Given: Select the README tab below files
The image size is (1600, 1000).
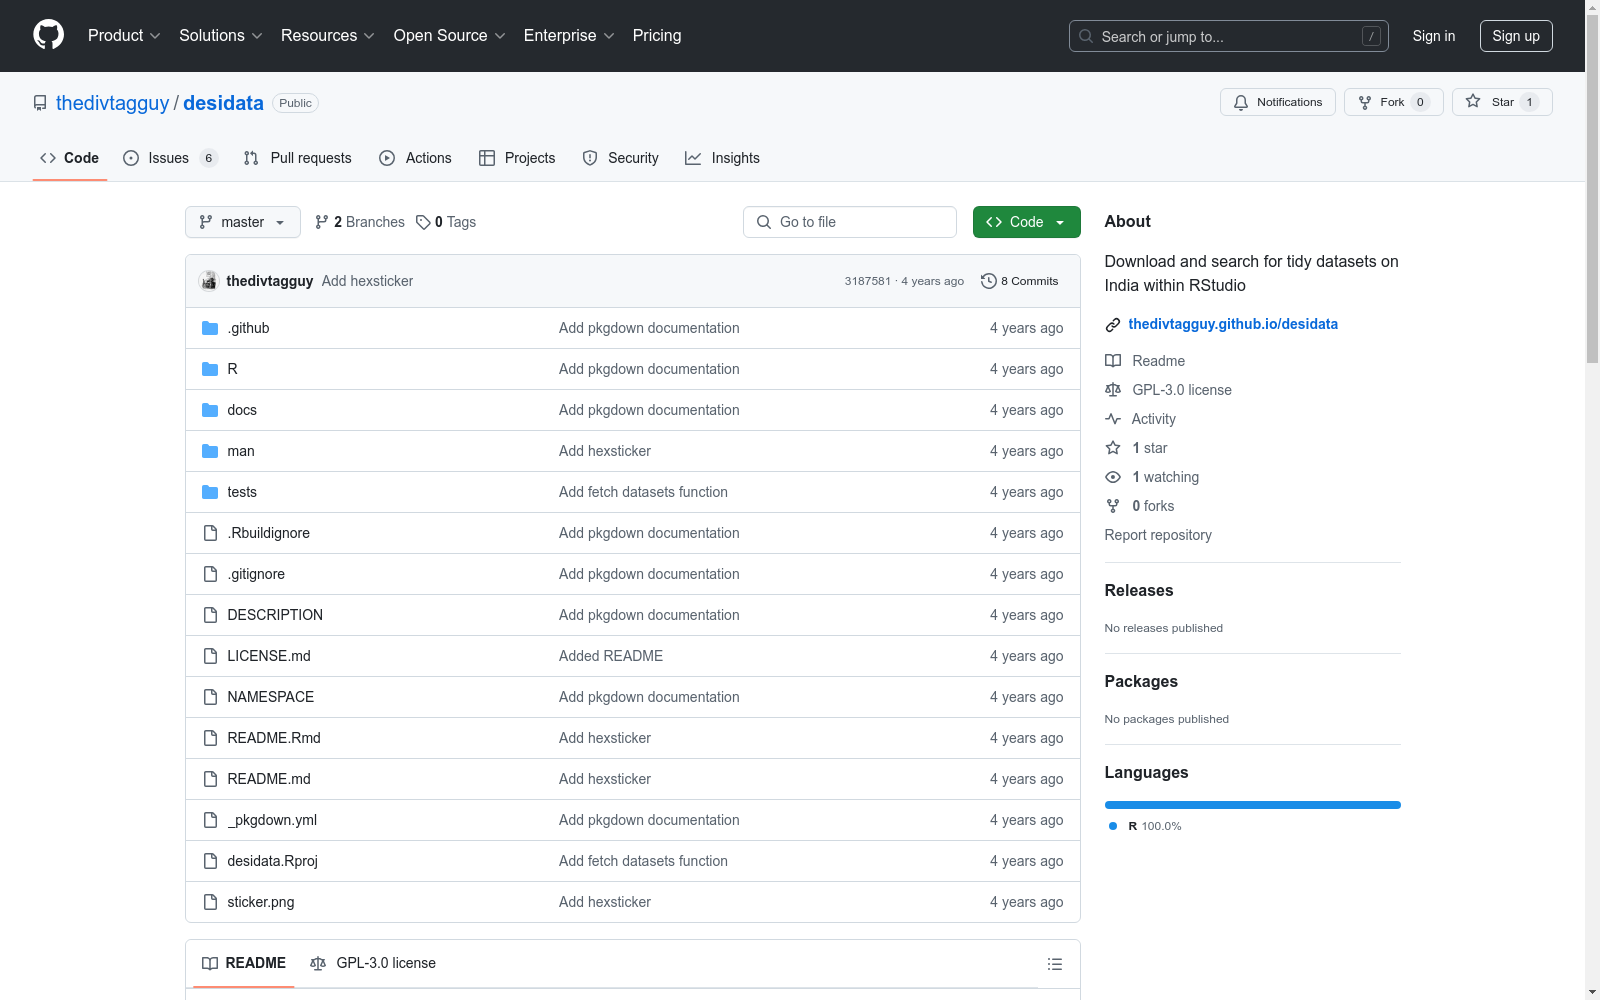Looking at the screenshot, I should (x=244, y=963).
